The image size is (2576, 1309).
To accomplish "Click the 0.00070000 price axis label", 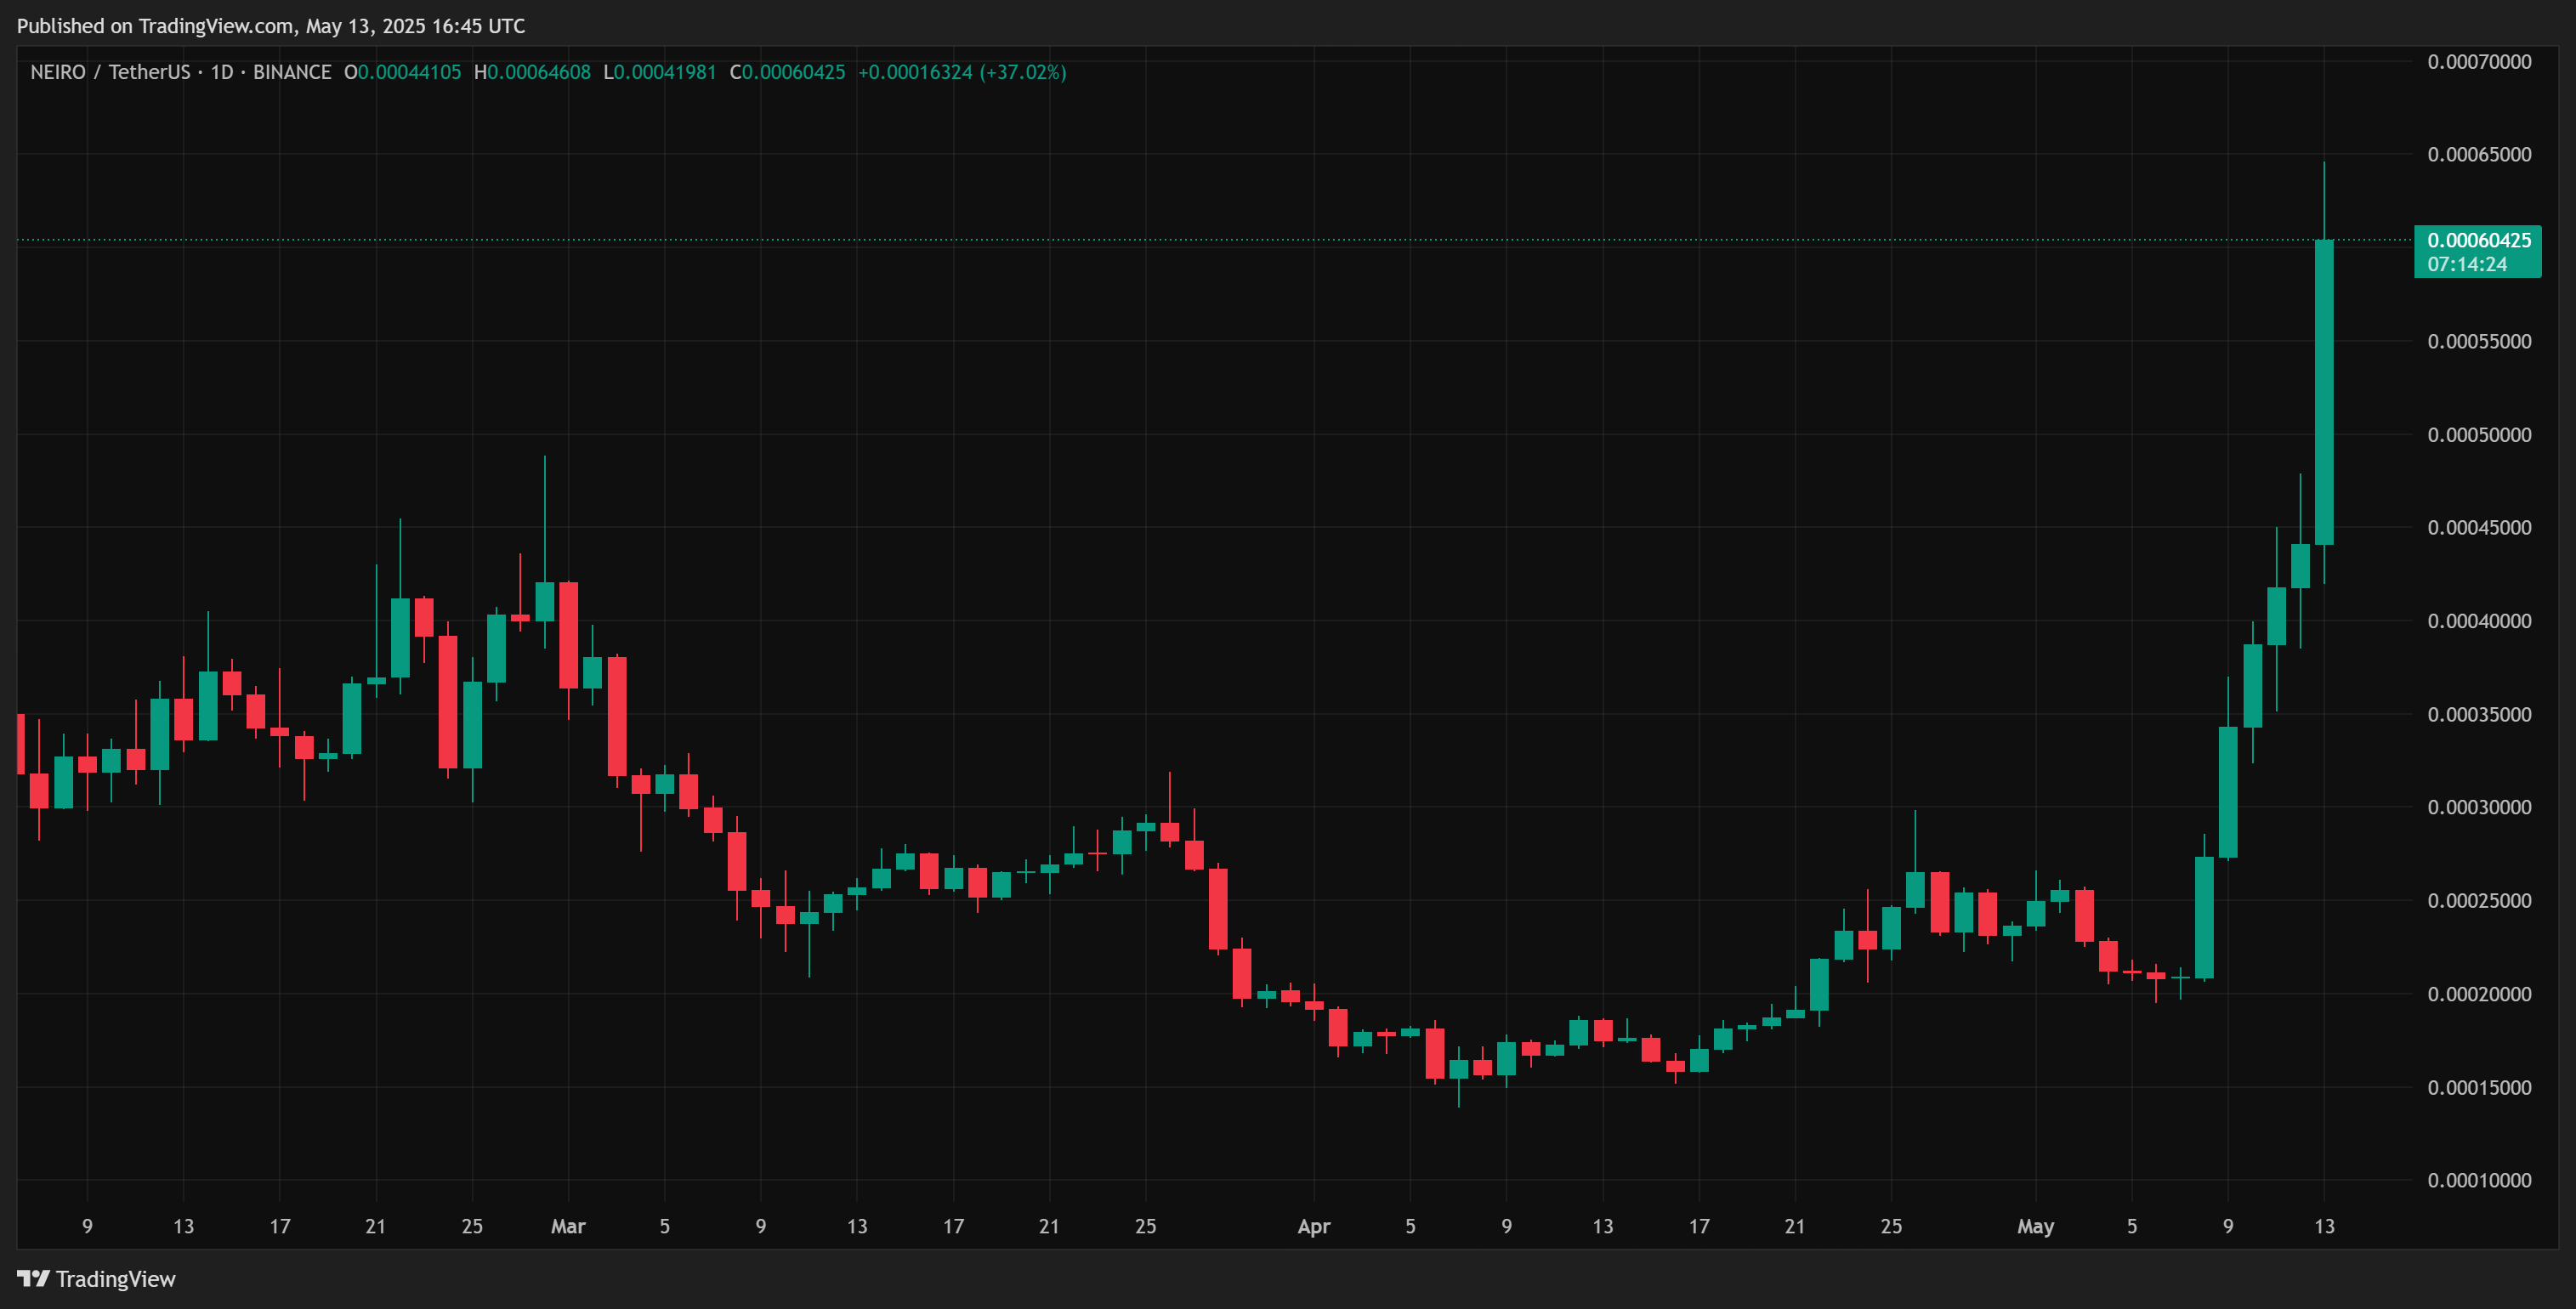I will [2479, 62].
